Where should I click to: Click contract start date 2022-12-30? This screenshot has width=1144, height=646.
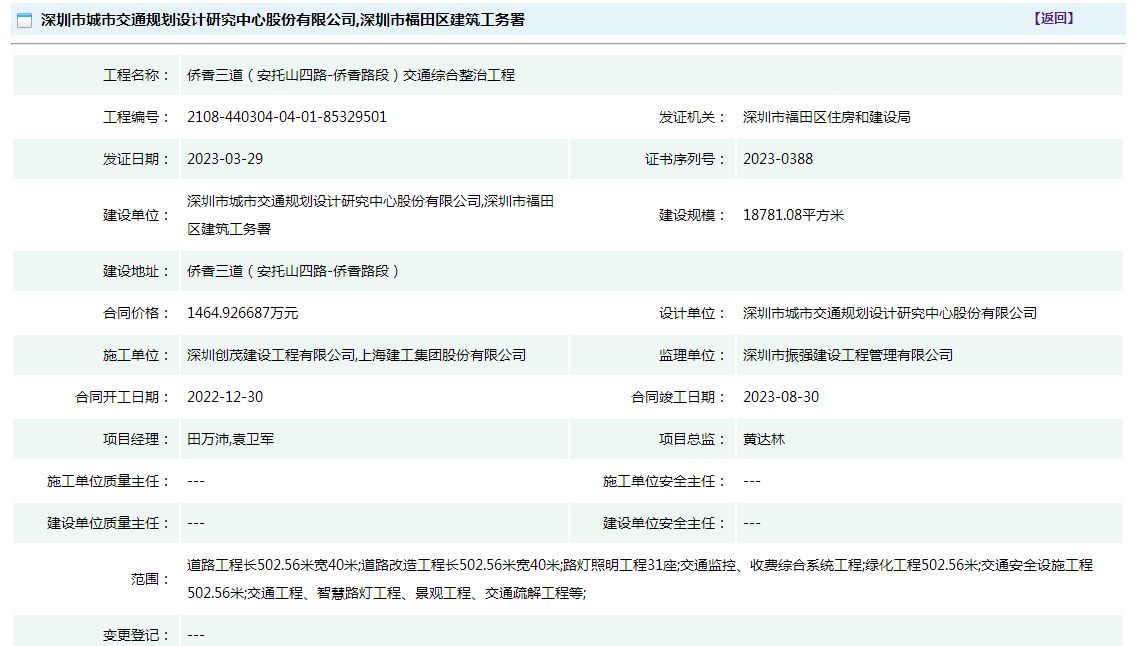point(225,397)
